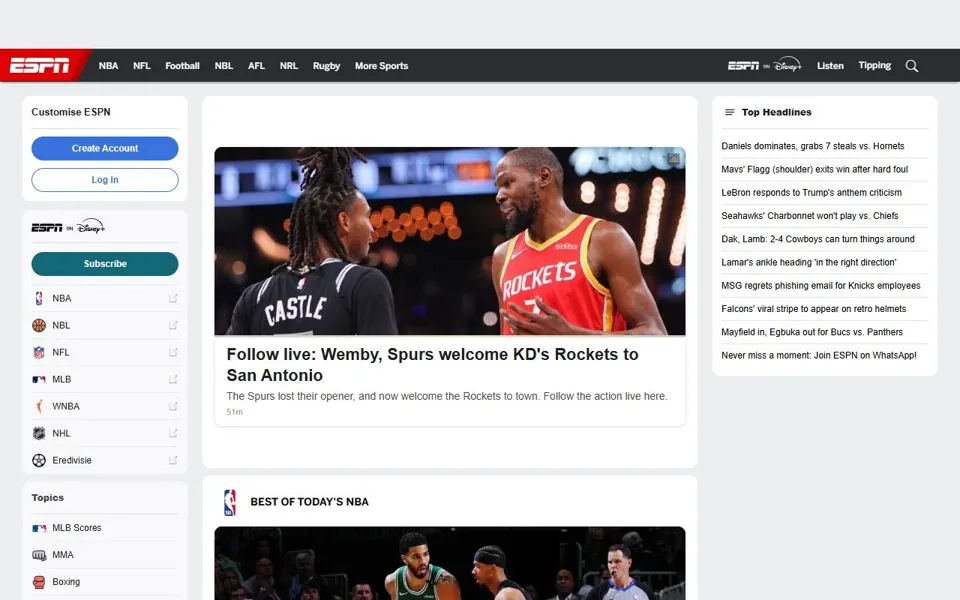This screenshot has width=960, height=600.
Task: Click the Spurs lost their opener description
Action: tap(447, 396)
